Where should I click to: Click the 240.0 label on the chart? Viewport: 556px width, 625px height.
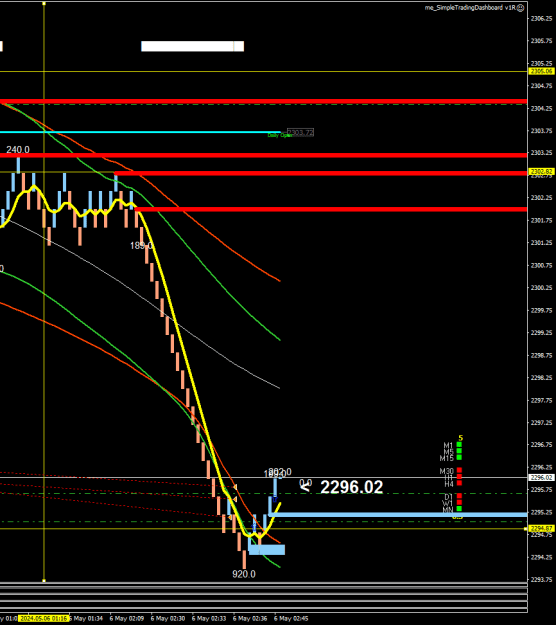coord(18,149)
